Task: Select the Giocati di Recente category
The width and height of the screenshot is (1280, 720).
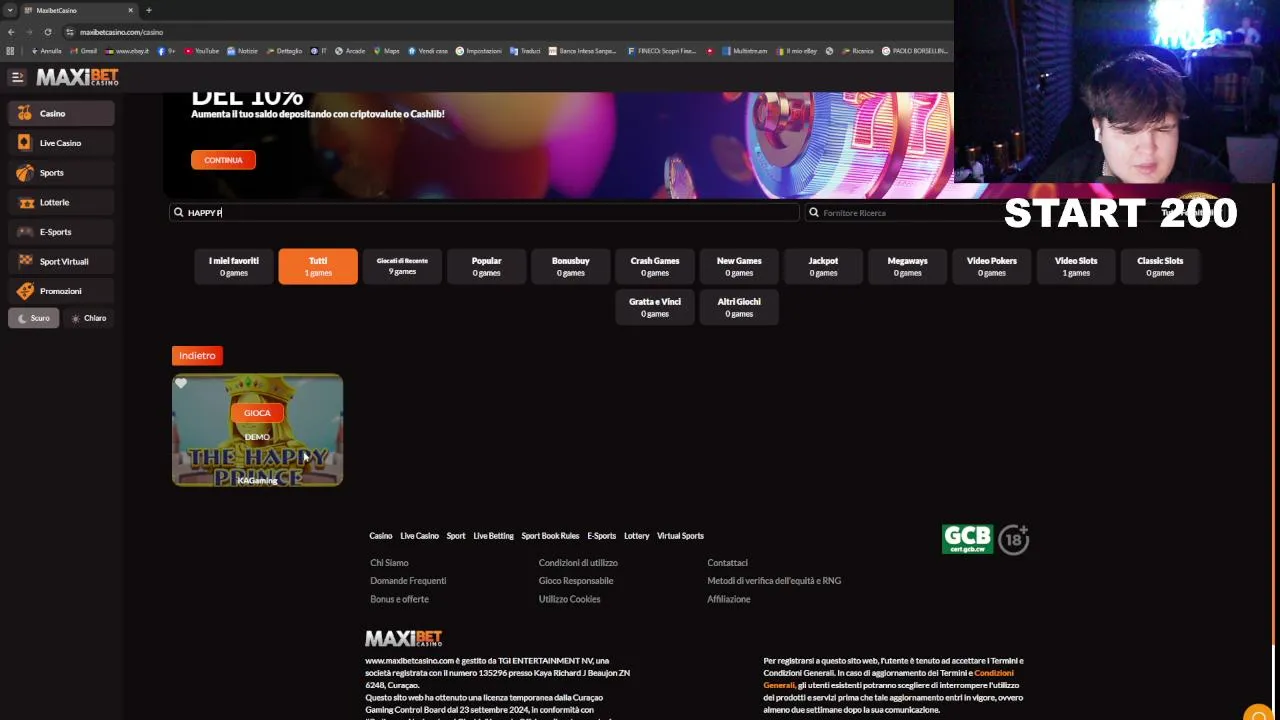Action: click(x=402, y=266)
